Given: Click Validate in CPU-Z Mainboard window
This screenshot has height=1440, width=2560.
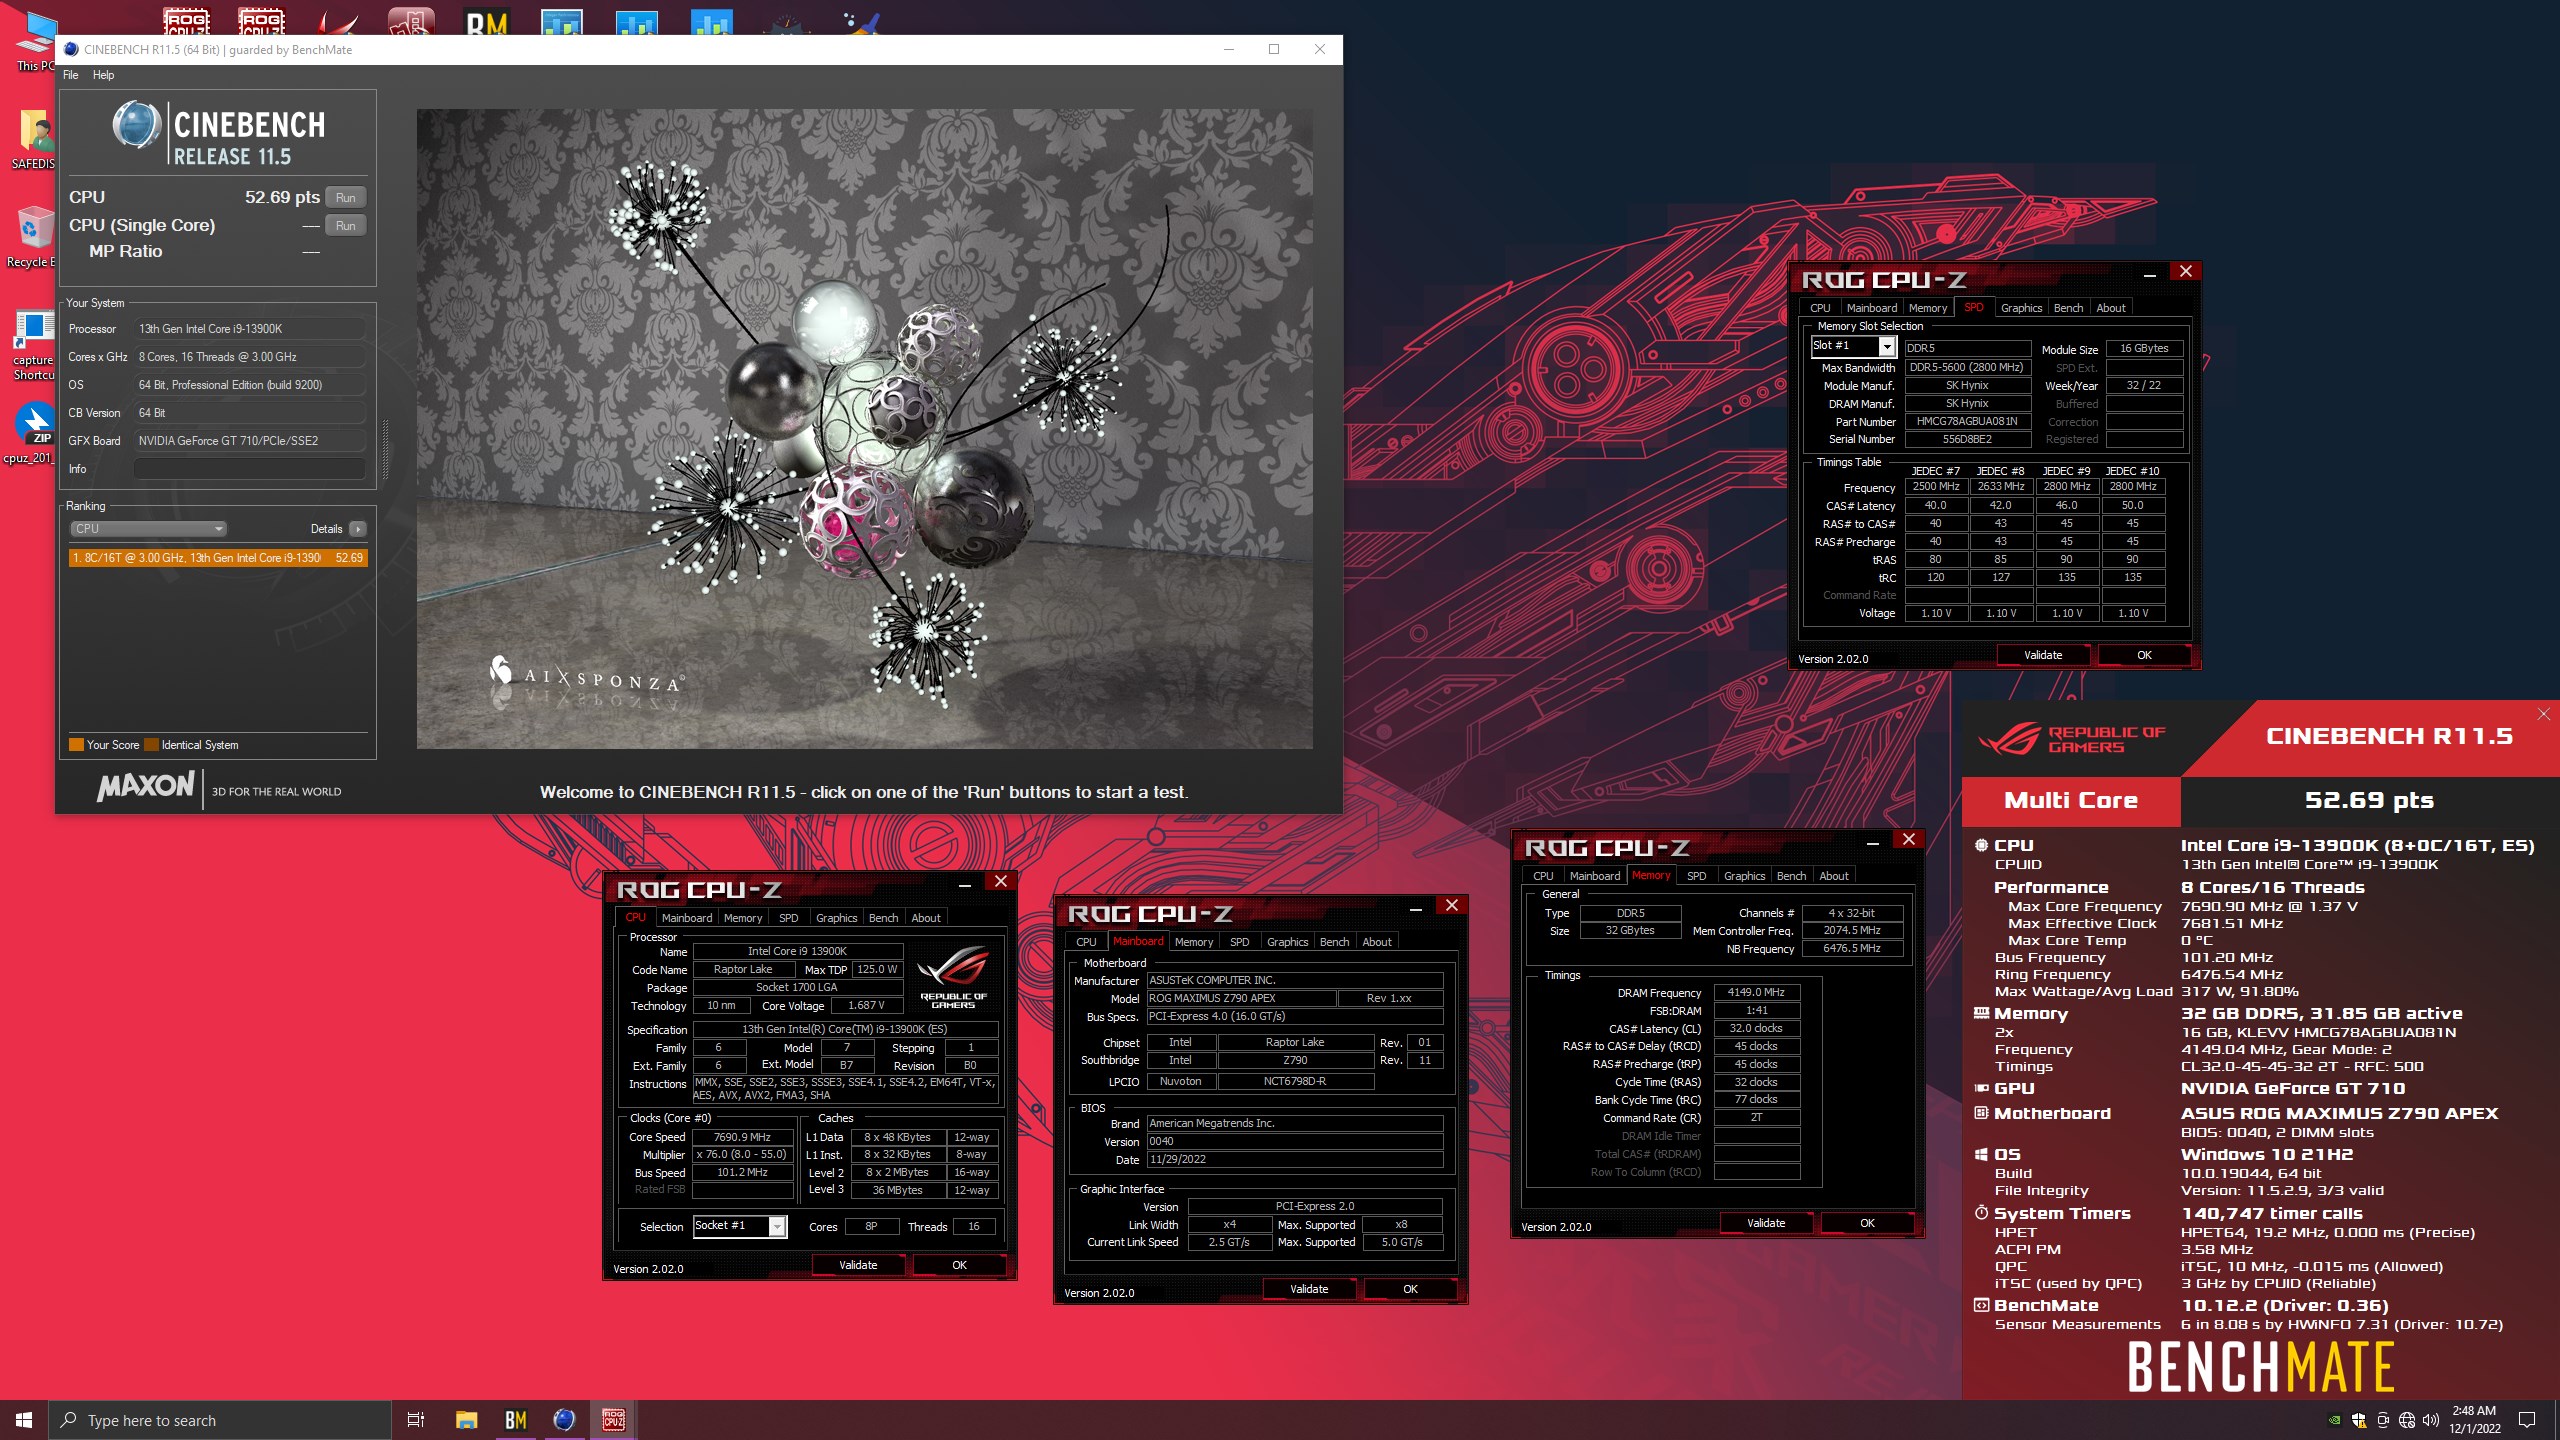Looking at the screenshot, I should (x=1309, y=1289).
